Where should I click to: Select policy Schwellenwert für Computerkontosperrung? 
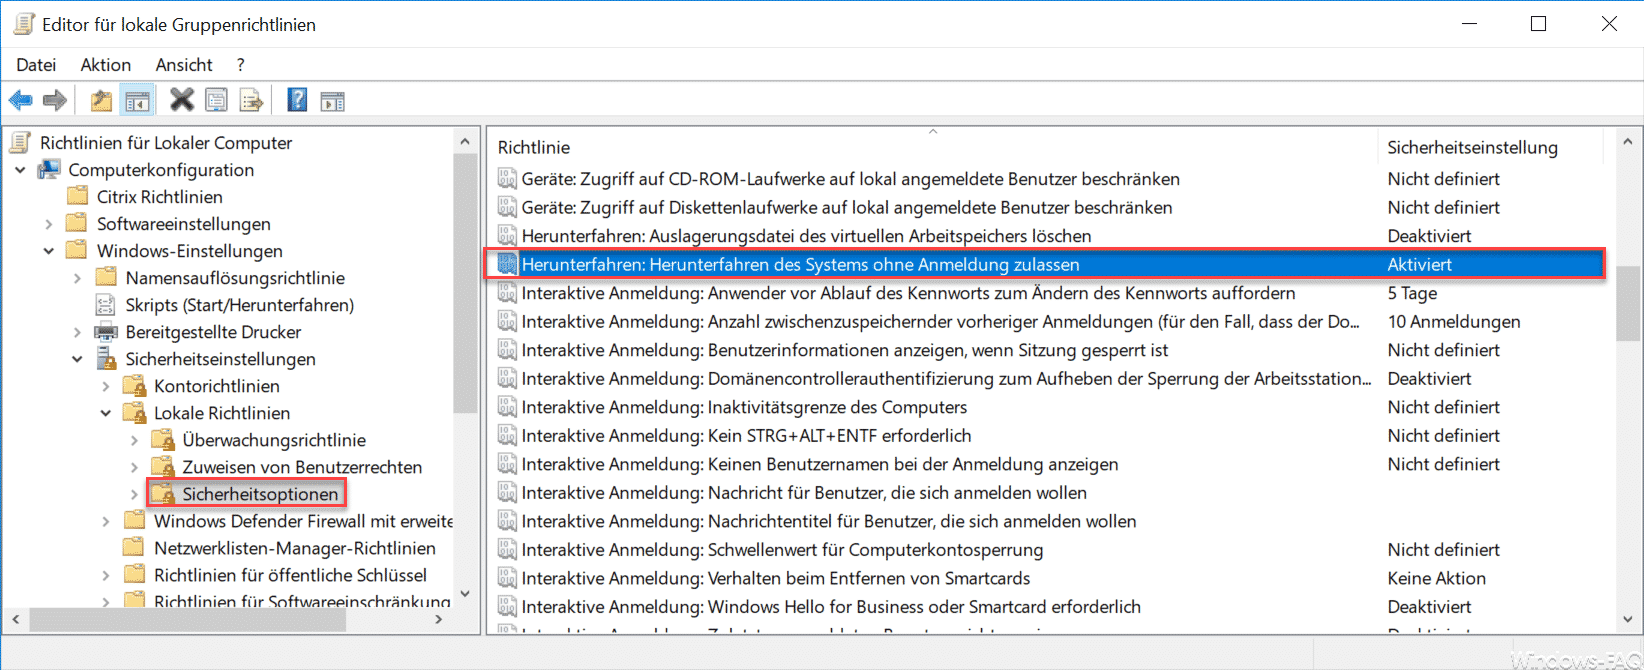782,550
